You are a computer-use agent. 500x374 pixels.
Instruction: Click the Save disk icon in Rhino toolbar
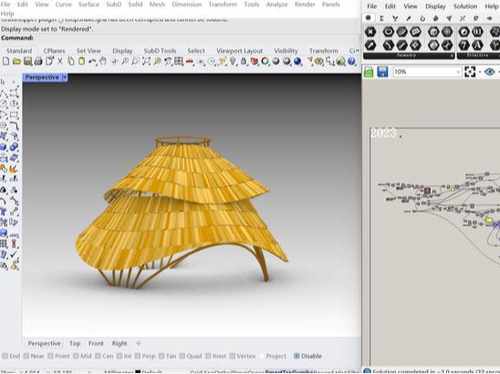coord(28,61)
